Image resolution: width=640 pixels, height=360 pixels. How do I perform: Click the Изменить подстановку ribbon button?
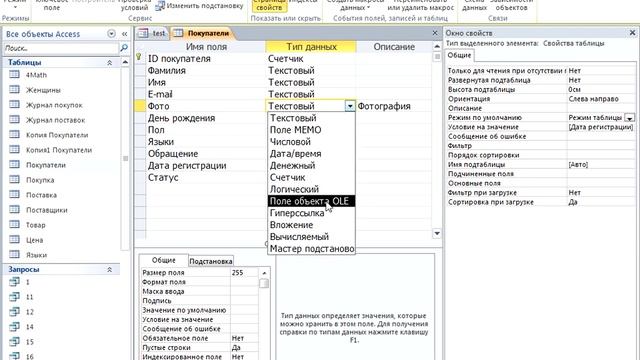click(200, 6)
